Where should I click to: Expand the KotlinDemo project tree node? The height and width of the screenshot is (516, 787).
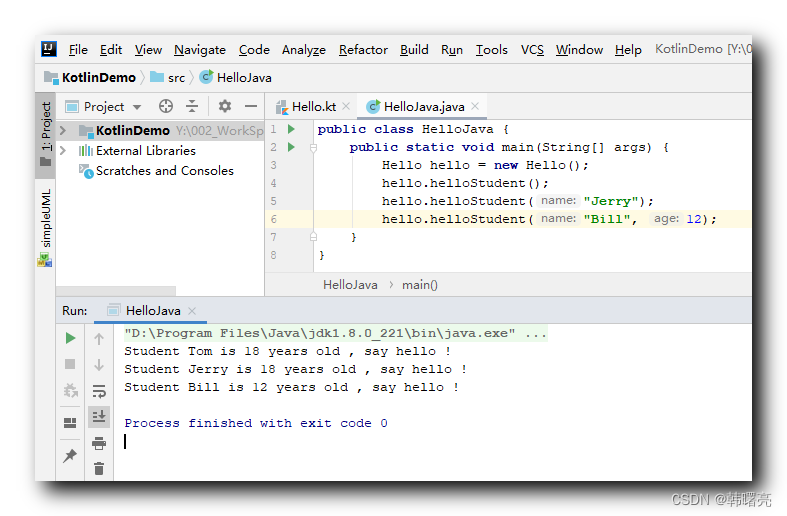(x=63, y=131)
